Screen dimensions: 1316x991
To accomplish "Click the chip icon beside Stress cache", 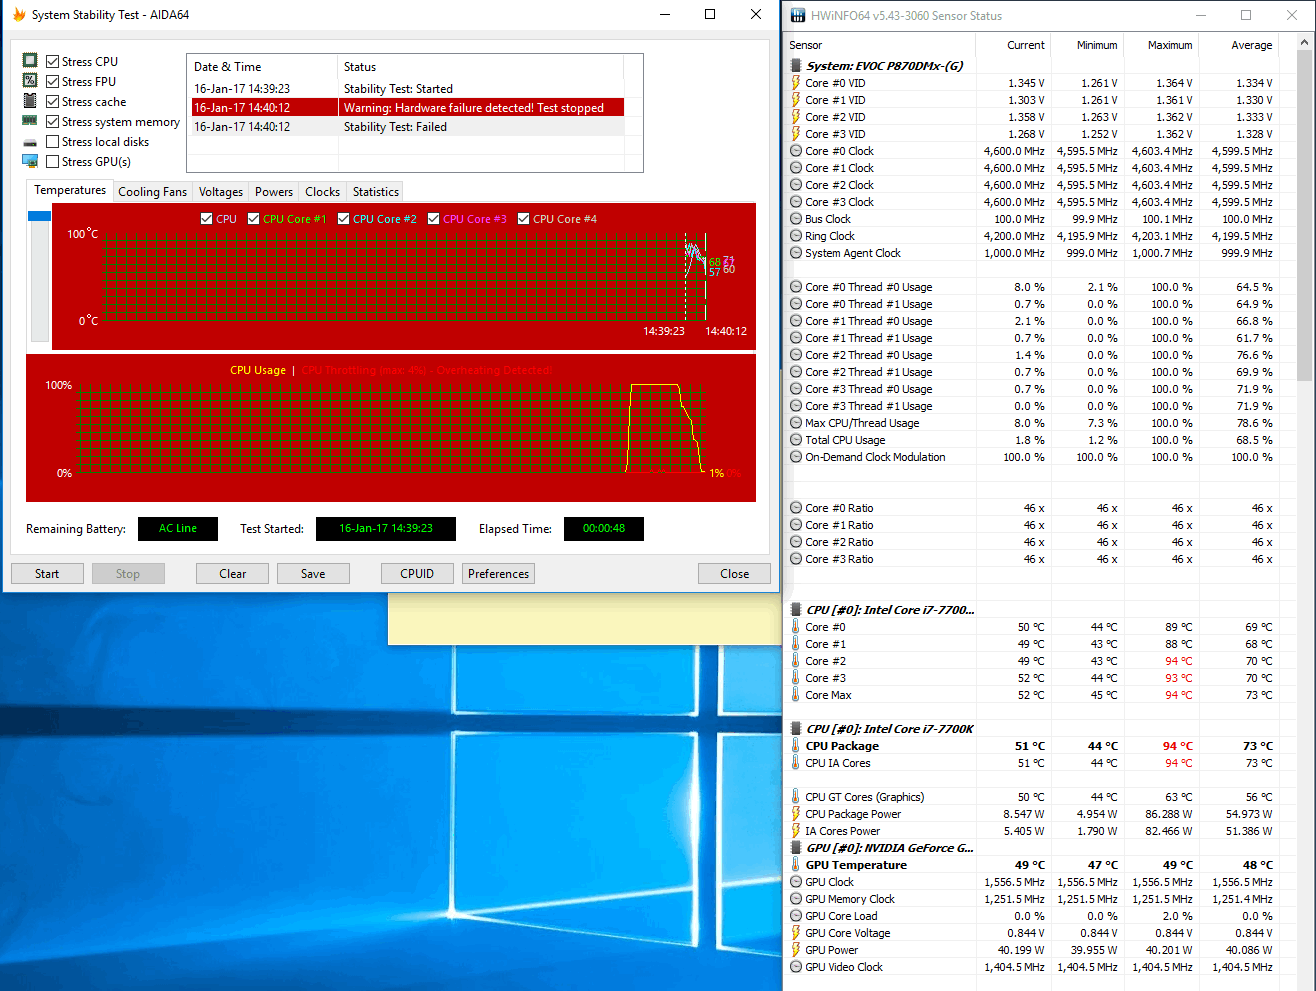I will 30,101.
